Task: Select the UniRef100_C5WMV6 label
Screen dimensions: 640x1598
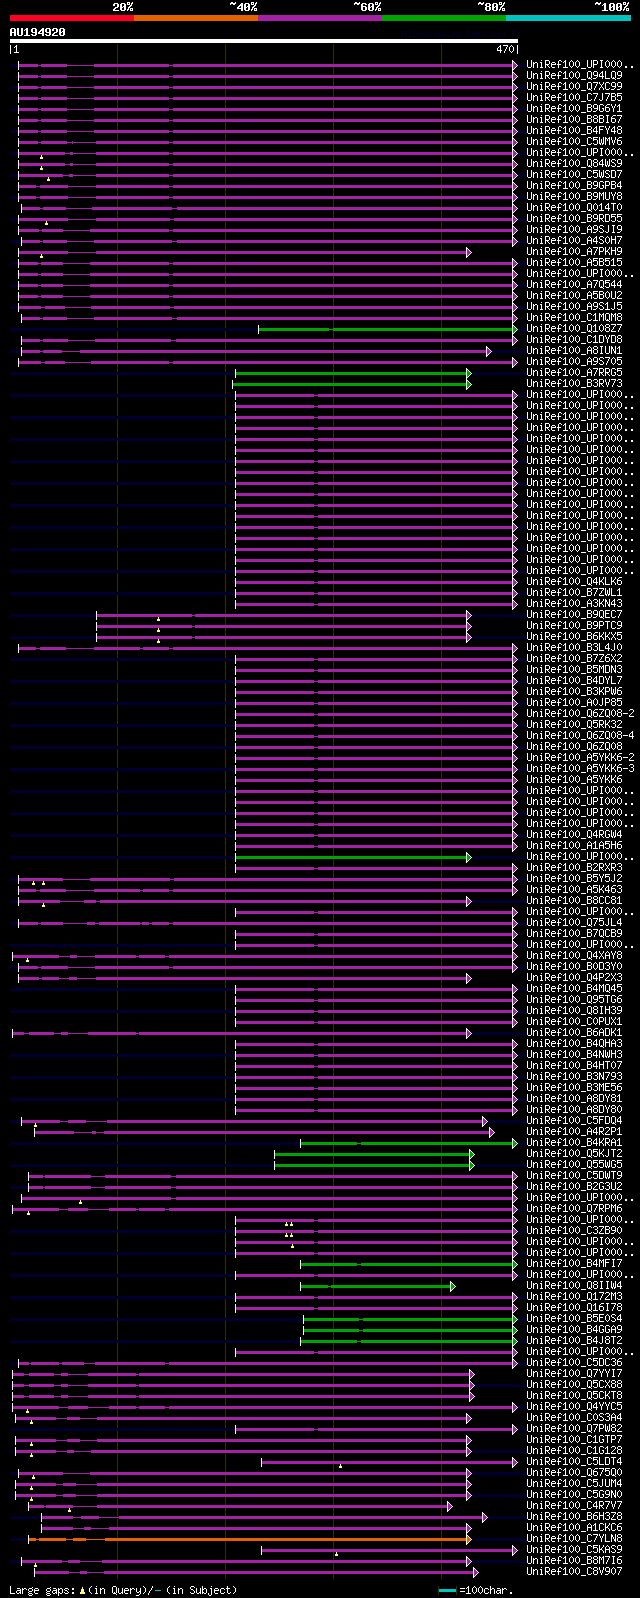Action: tap(574, 141)
